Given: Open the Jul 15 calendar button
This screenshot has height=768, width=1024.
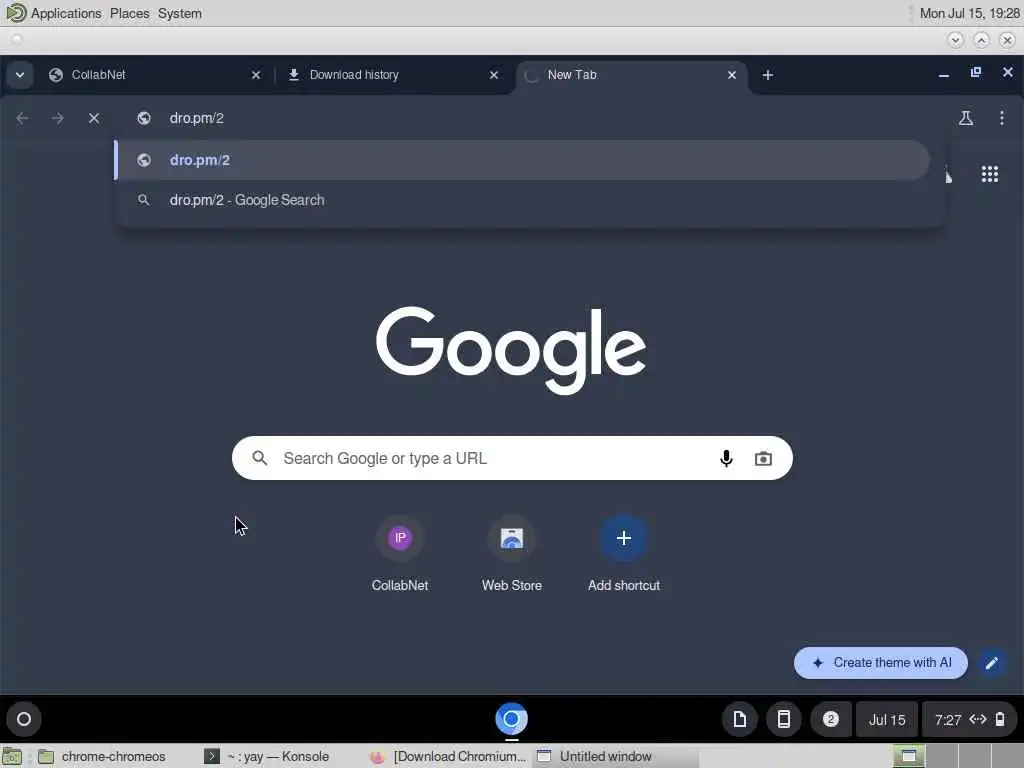Looking at the screenshot, I should (887, 720).
